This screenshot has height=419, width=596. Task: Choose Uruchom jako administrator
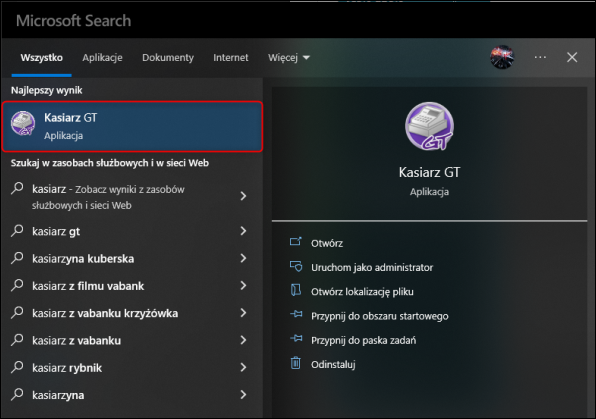pos(372,267)
